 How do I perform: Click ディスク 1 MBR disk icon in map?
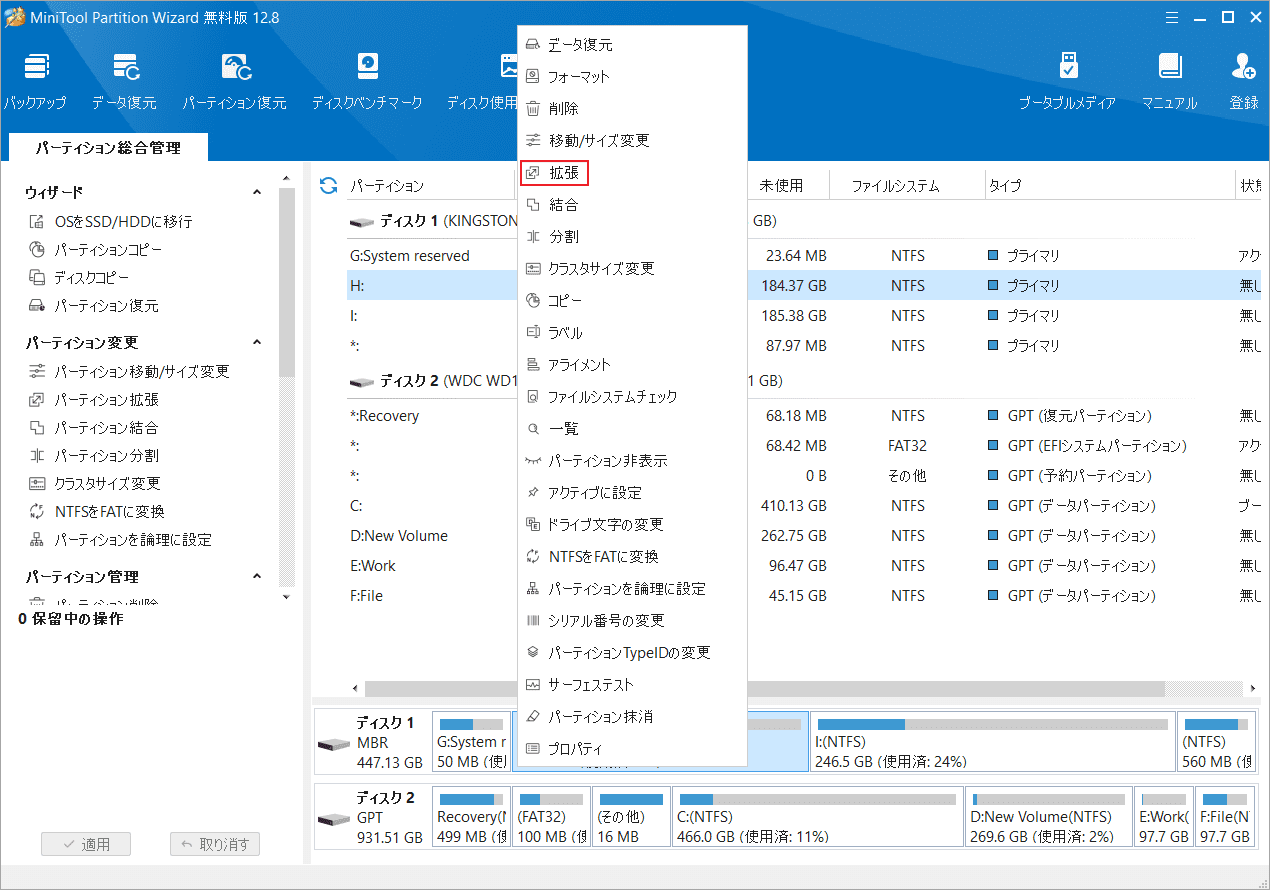[333, 745]
